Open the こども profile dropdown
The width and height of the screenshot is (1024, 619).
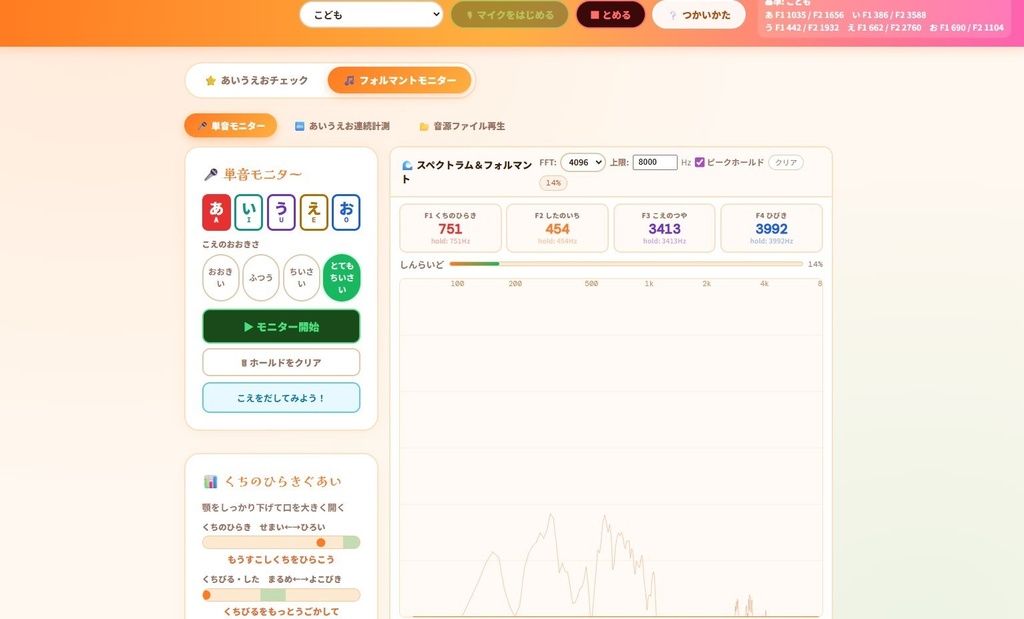pos(370,15)
